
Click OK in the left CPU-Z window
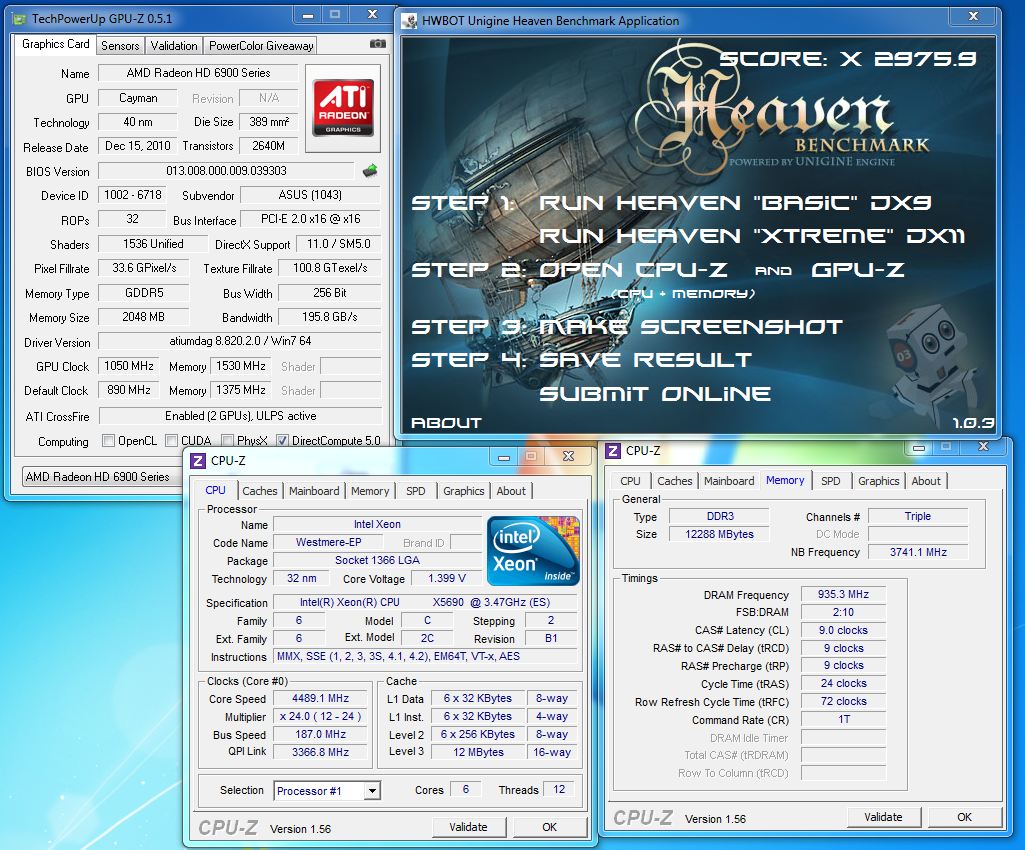550,827
